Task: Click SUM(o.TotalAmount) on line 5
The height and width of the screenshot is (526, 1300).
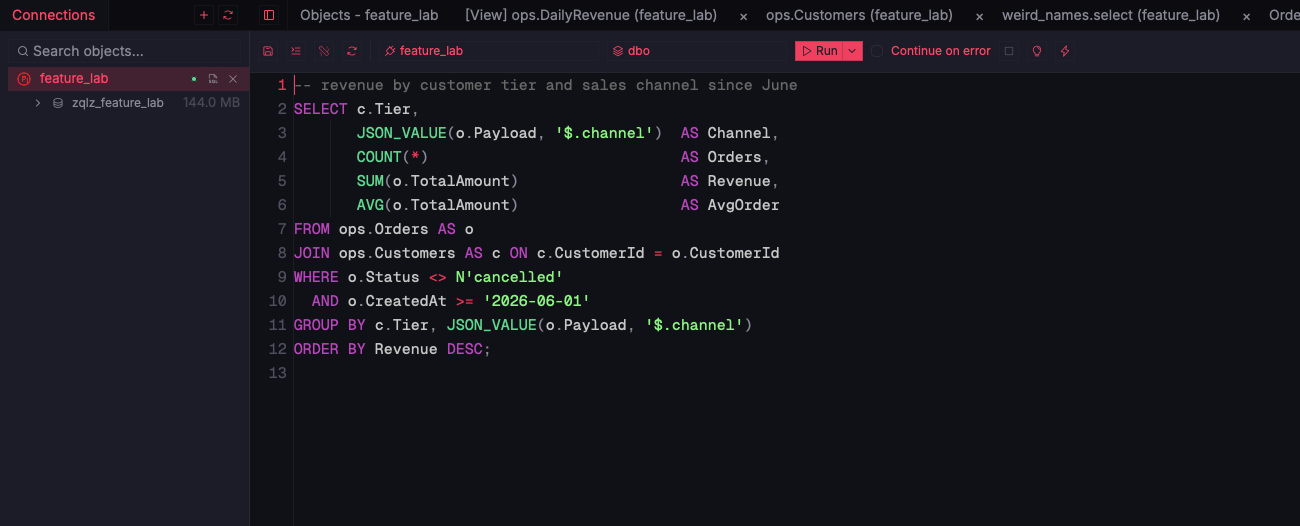Action: pyautogui.click(x=438, y=181)
